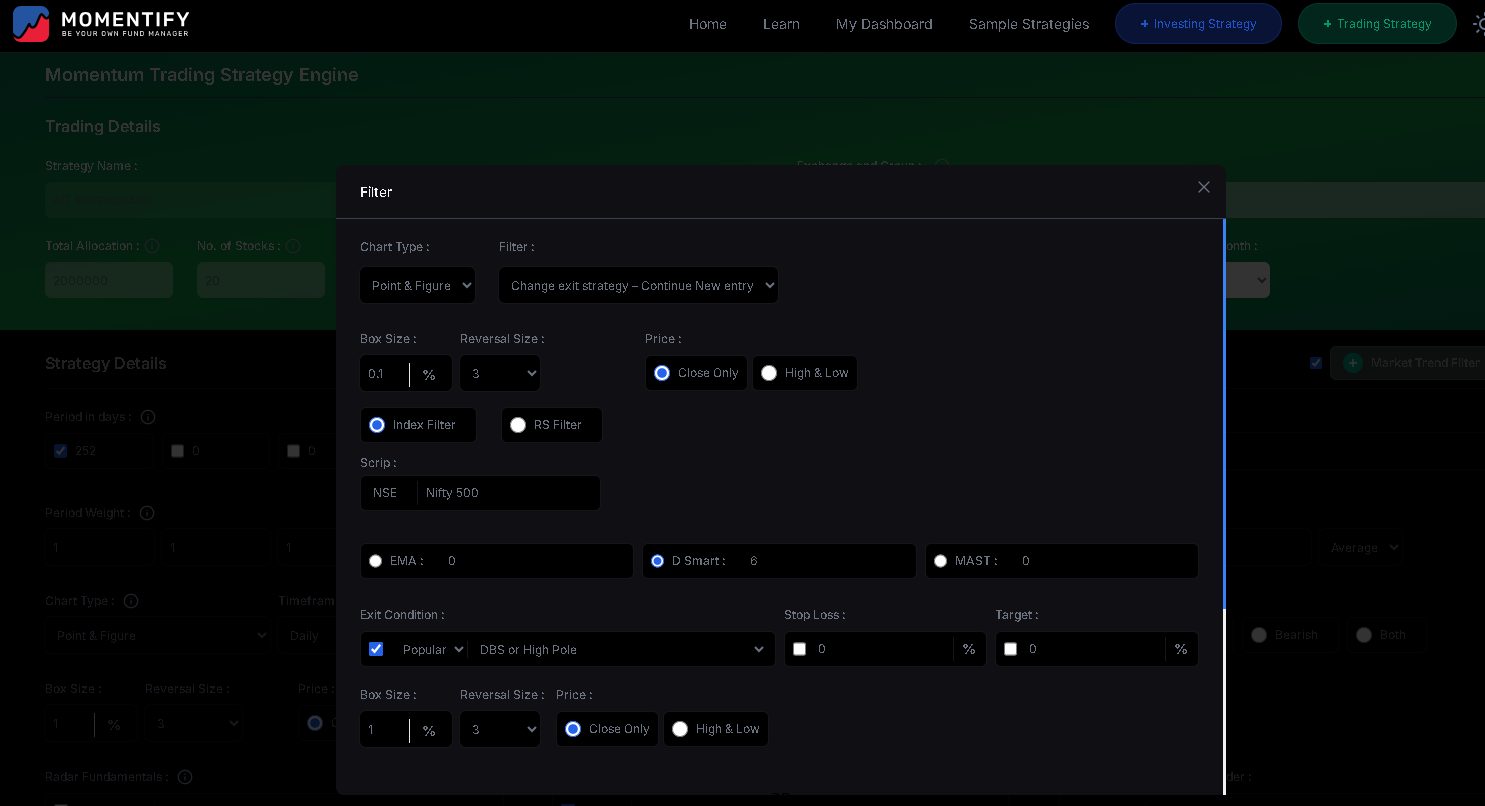Viewport: 1485px width, 806px height.
Task: Click the Market Trend Filter button
Action: [1408, 363]
